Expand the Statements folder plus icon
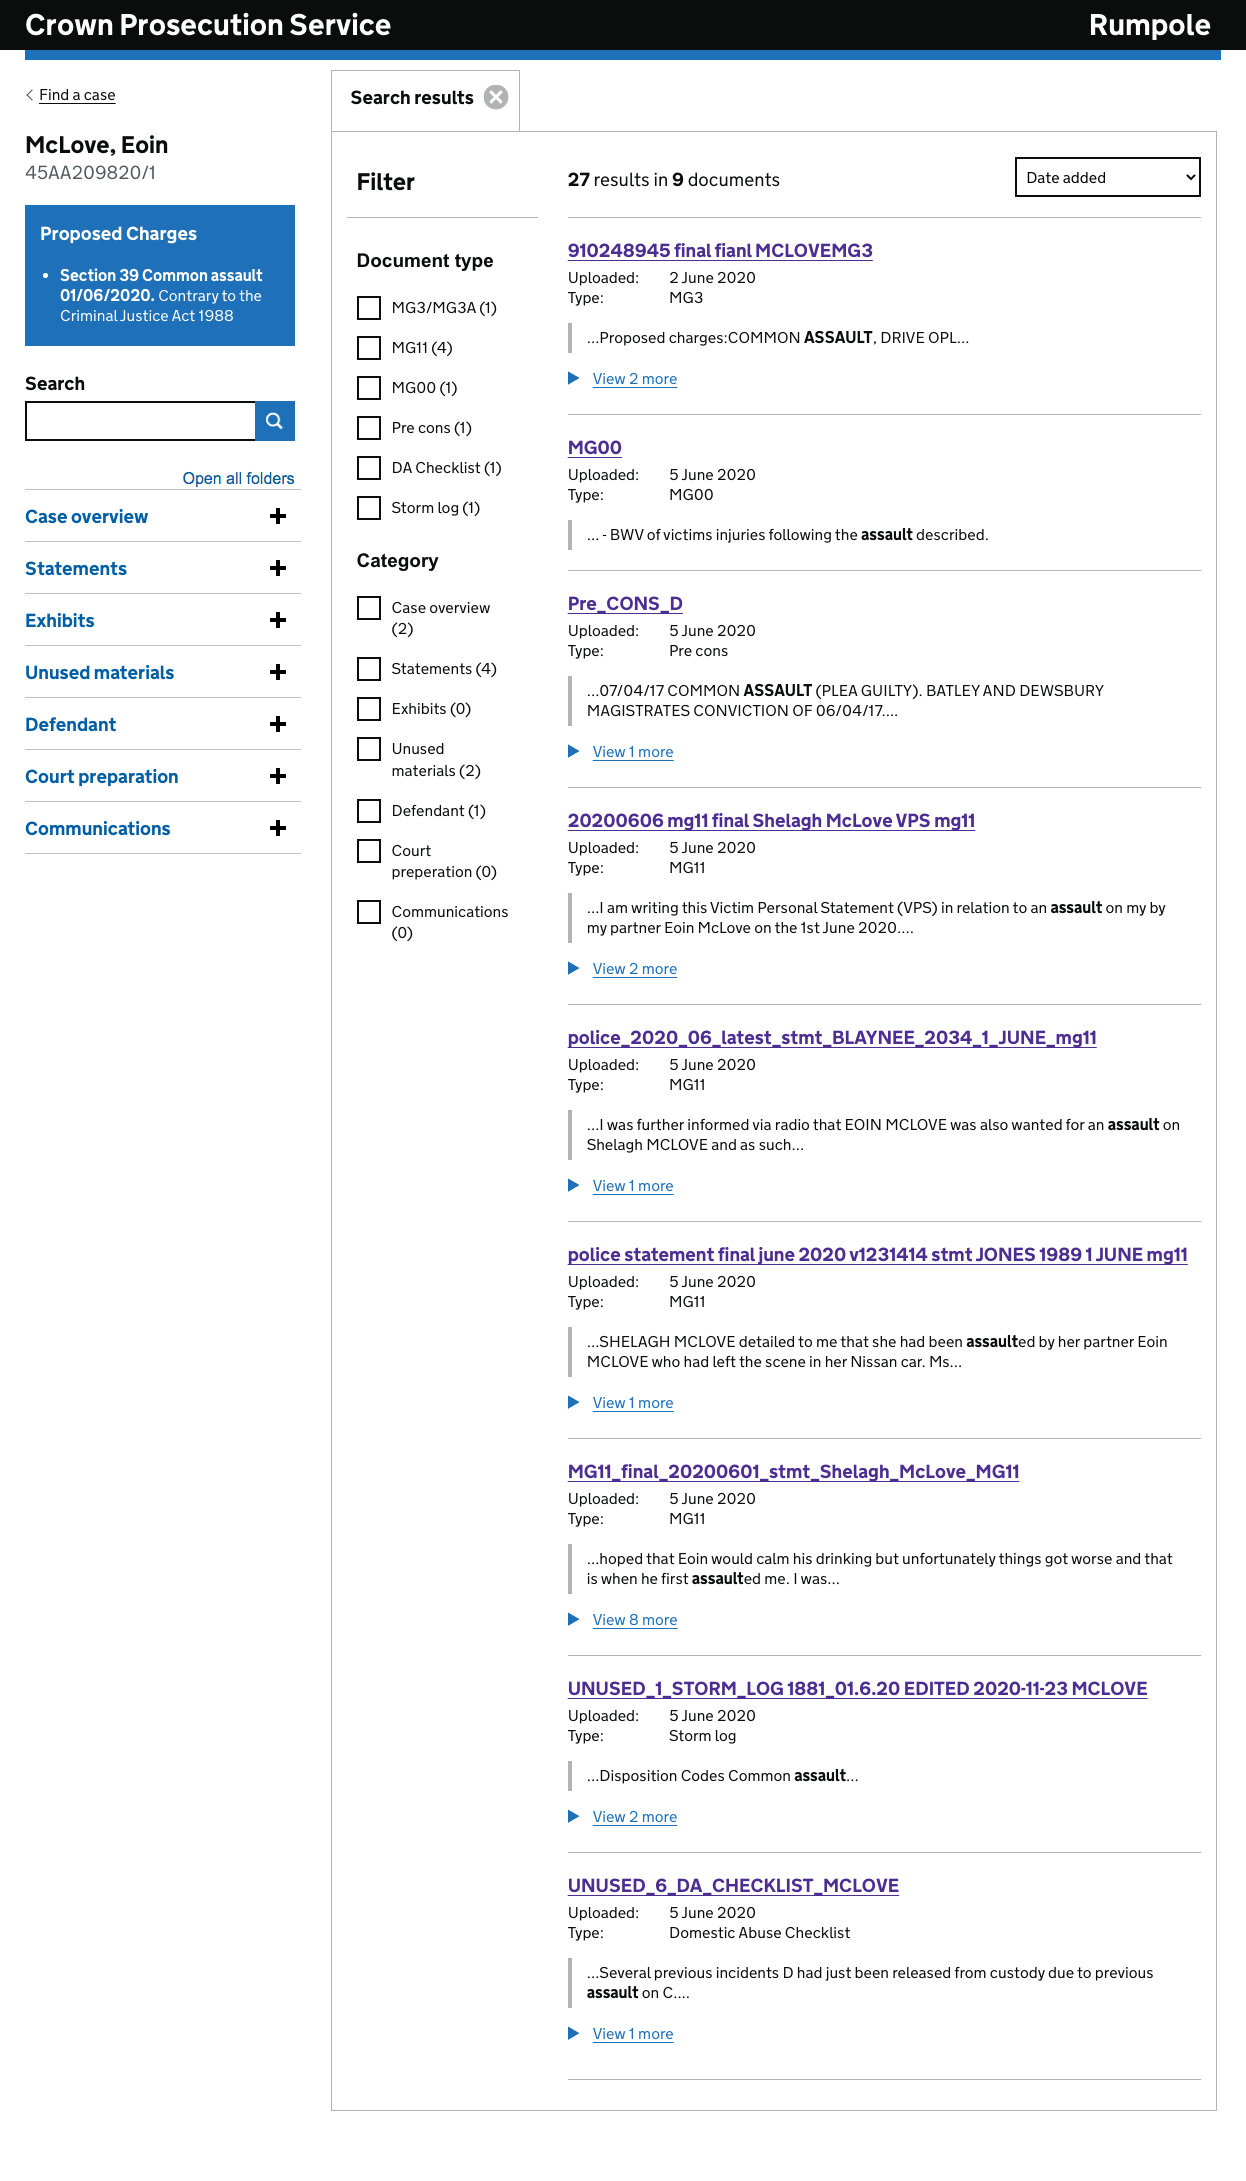 278,569
